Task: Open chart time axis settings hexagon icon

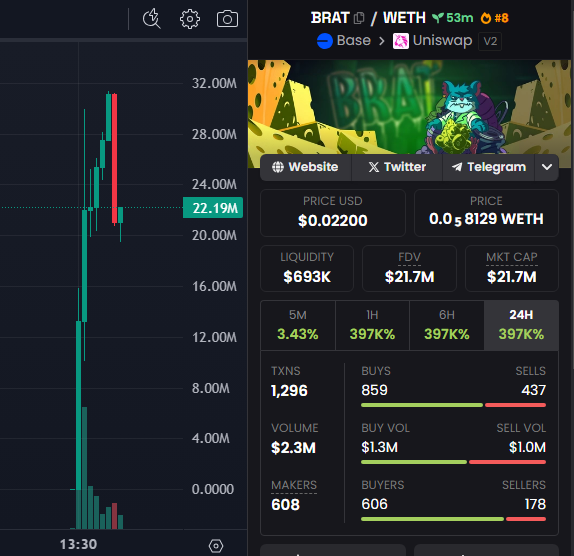Action: [x=216, y=546]
